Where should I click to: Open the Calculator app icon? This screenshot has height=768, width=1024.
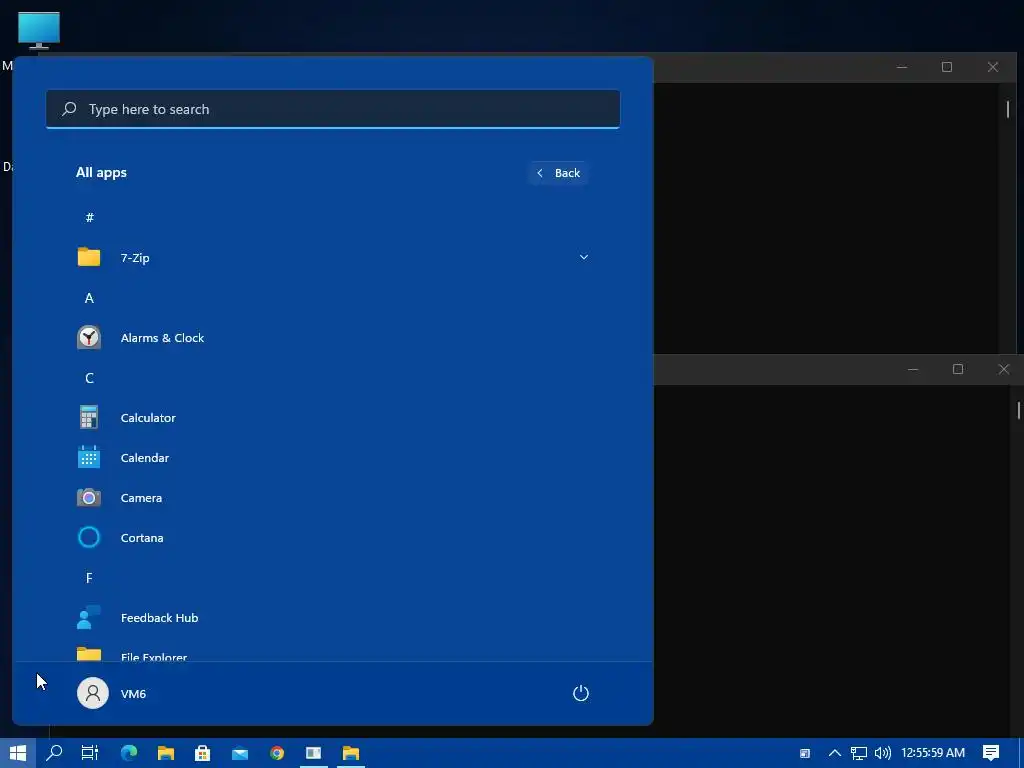tap(89, 417)
